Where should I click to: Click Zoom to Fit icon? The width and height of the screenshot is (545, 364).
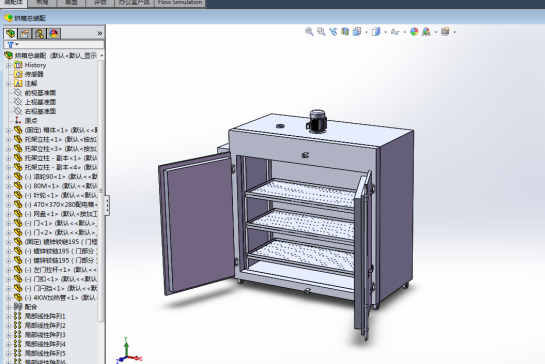[309, 32]
